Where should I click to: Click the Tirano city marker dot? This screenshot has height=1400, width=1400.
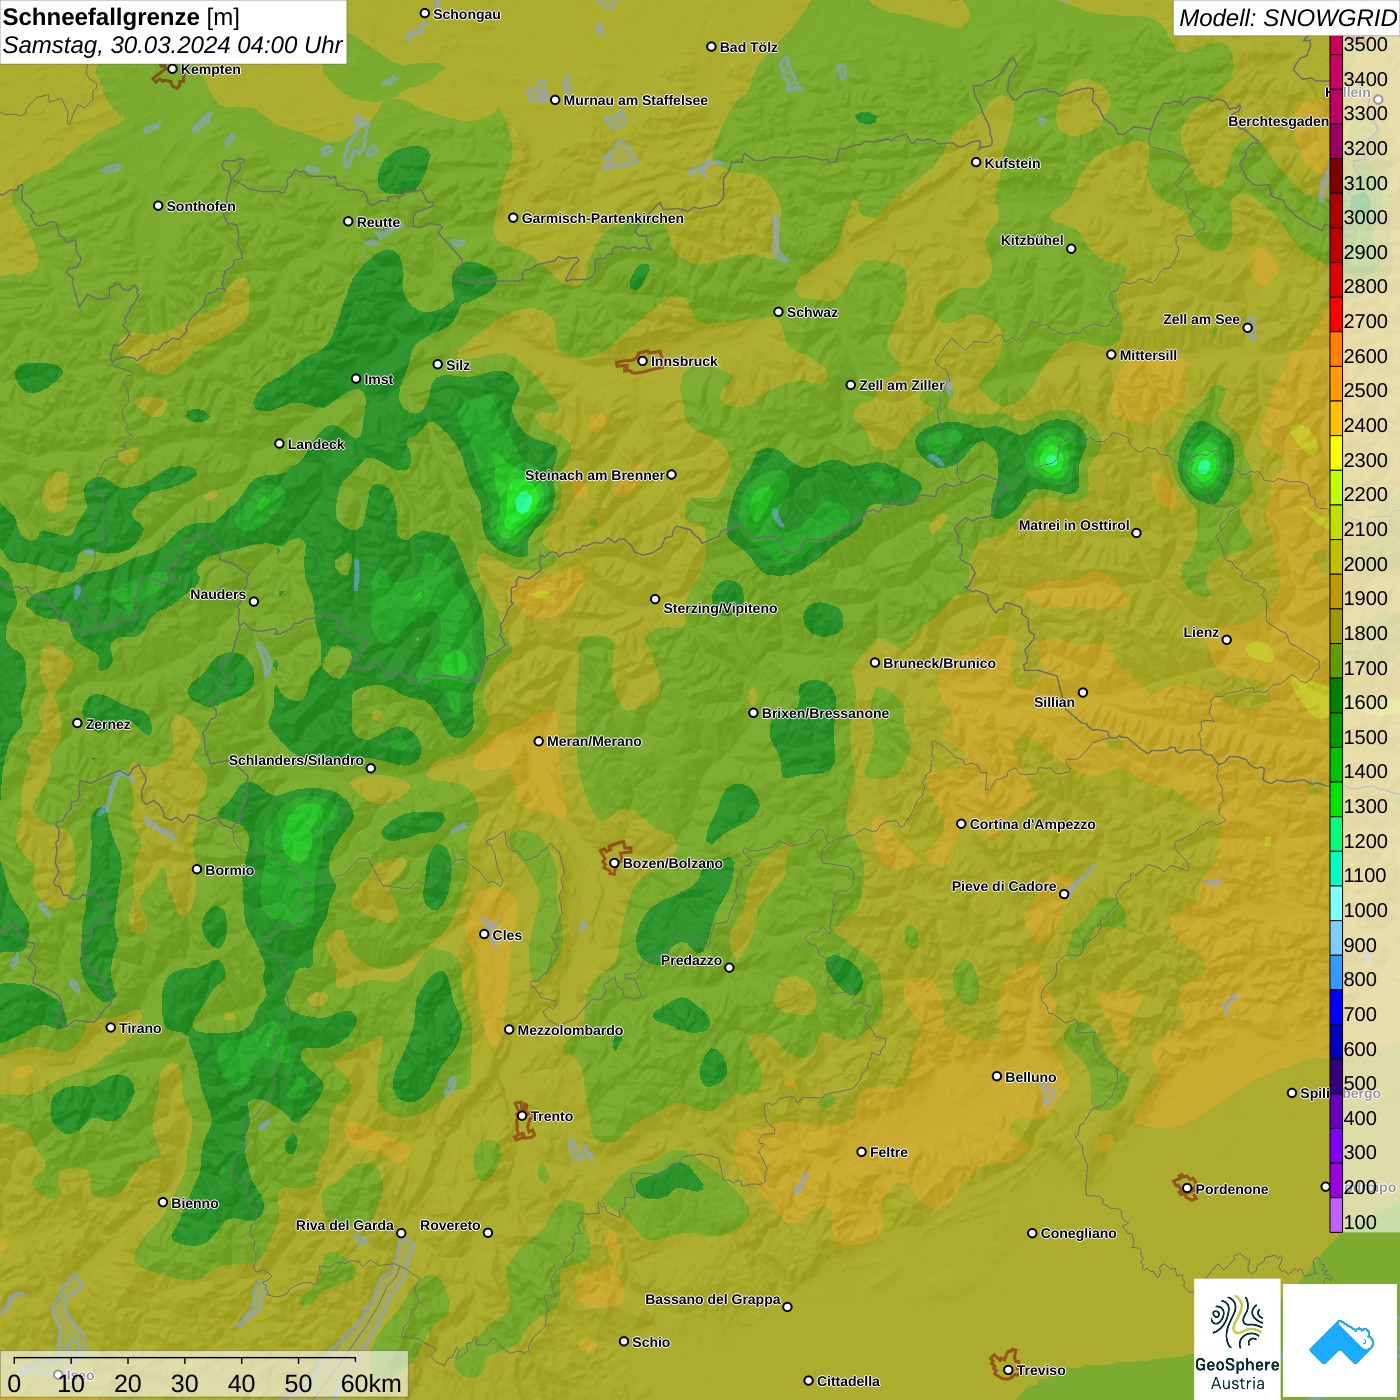coord(111,1027)
